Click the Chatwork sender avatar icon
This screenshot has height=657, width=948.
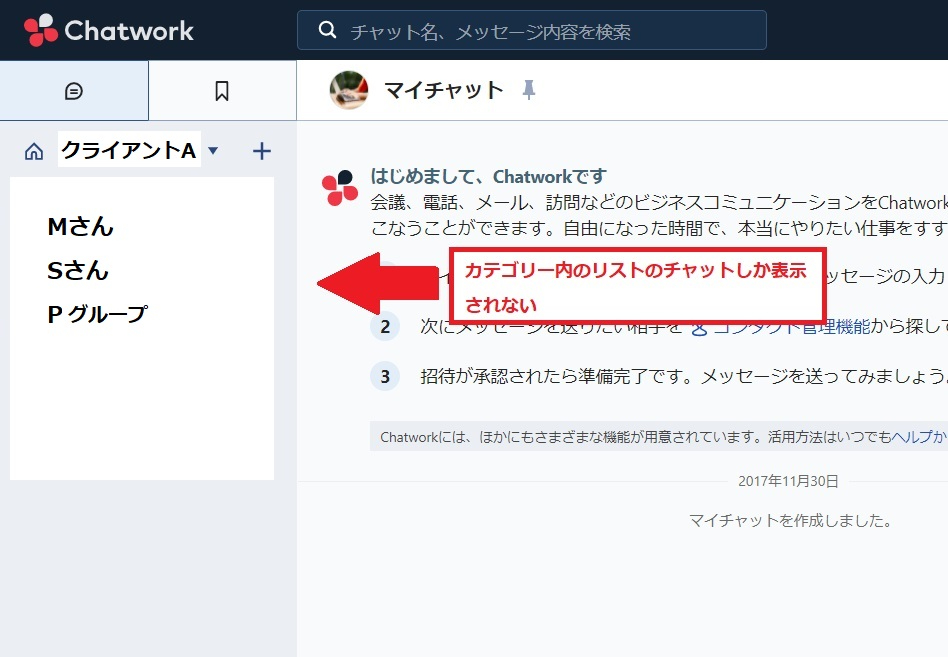coord(340,188)
